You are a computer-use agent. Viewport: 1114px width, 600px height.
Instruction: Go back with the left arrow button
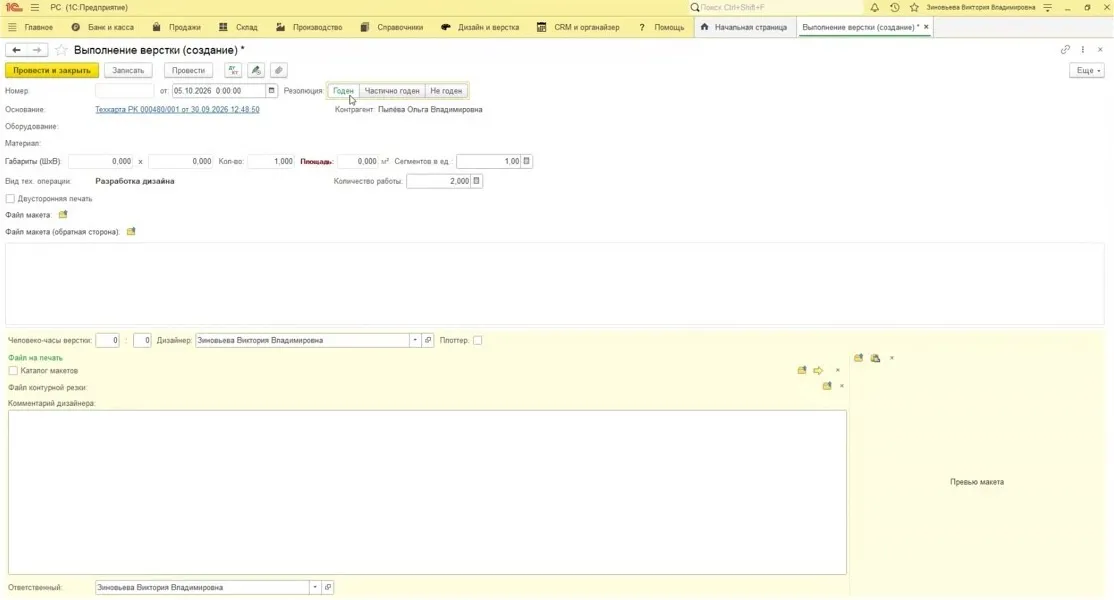coord(16,50)
